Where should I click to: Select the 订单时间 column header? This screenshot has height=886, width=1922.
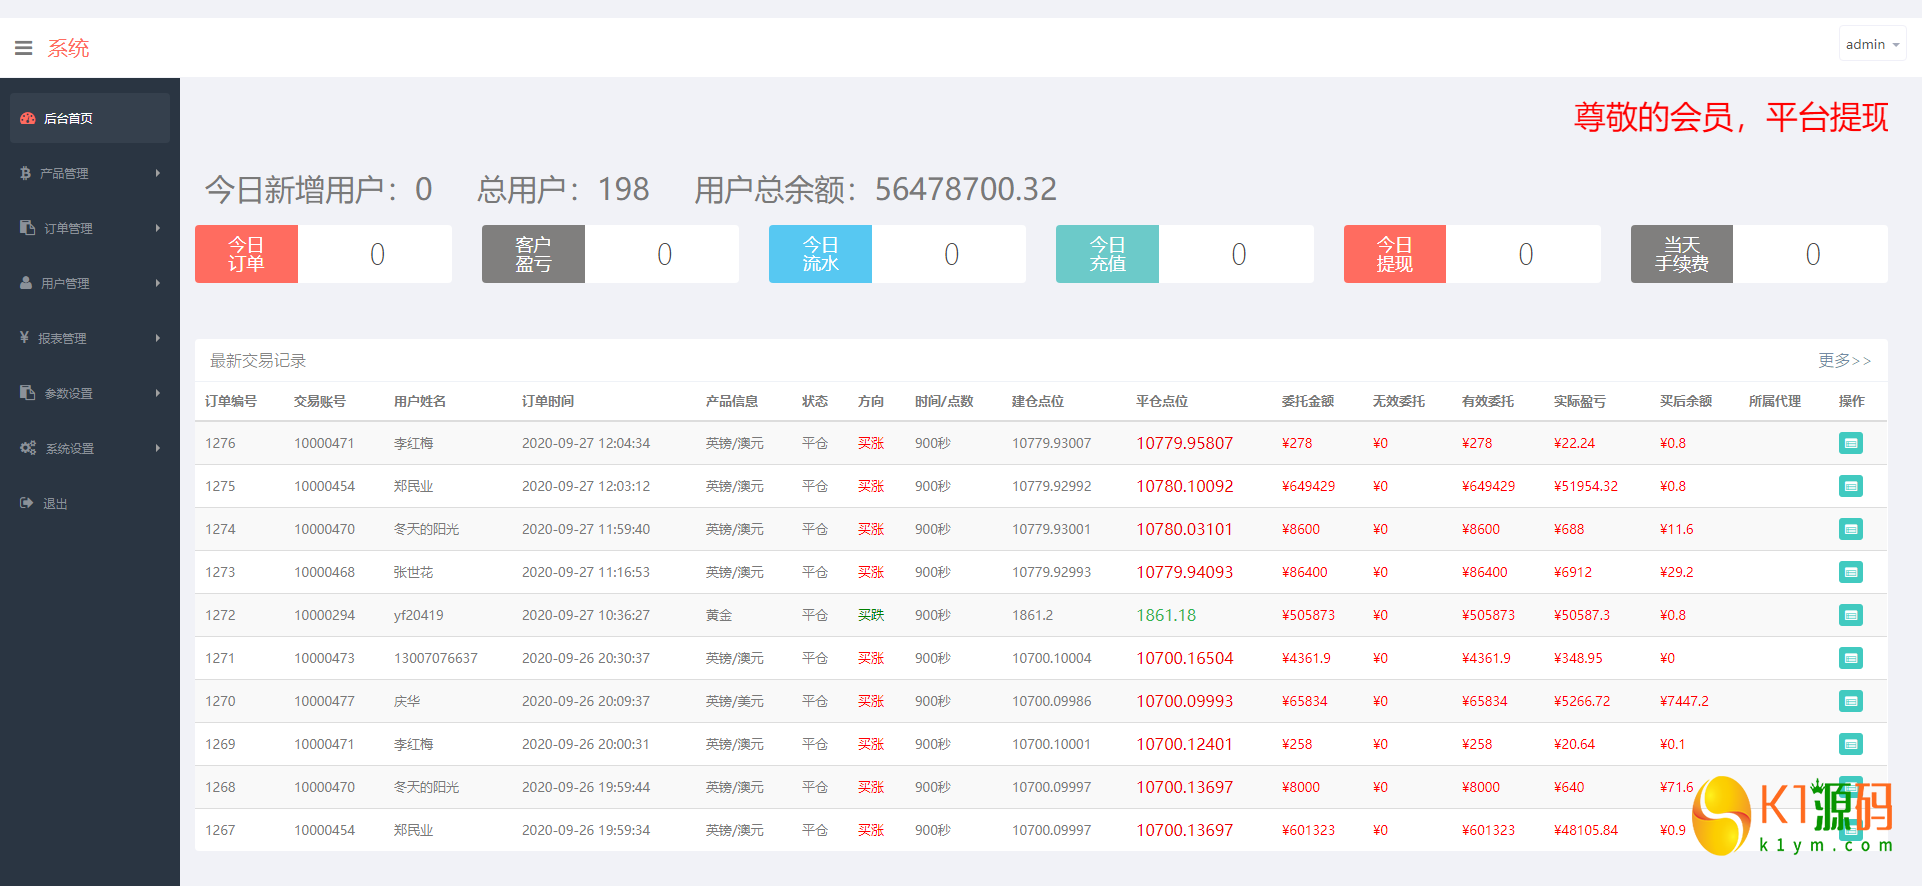click(548, 401)
